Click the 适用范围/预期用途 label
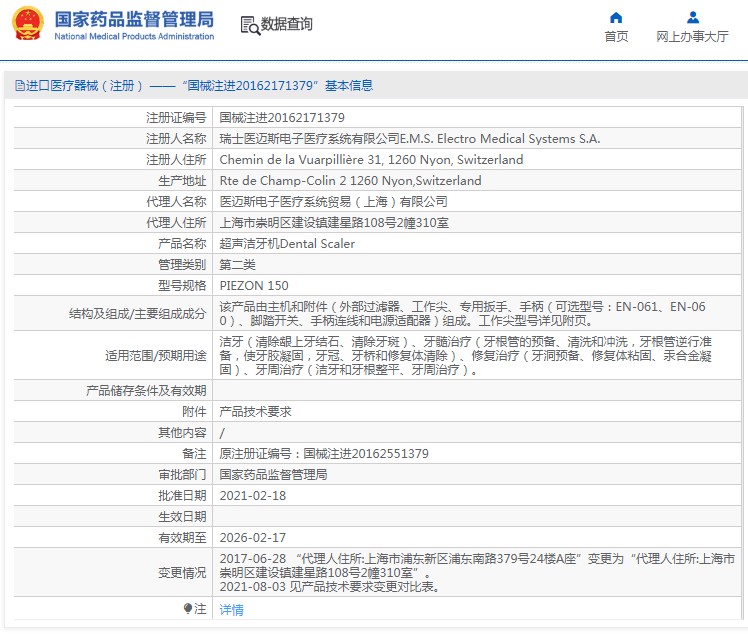Viewport: 748px width, 634px height. tap(156, 355)
